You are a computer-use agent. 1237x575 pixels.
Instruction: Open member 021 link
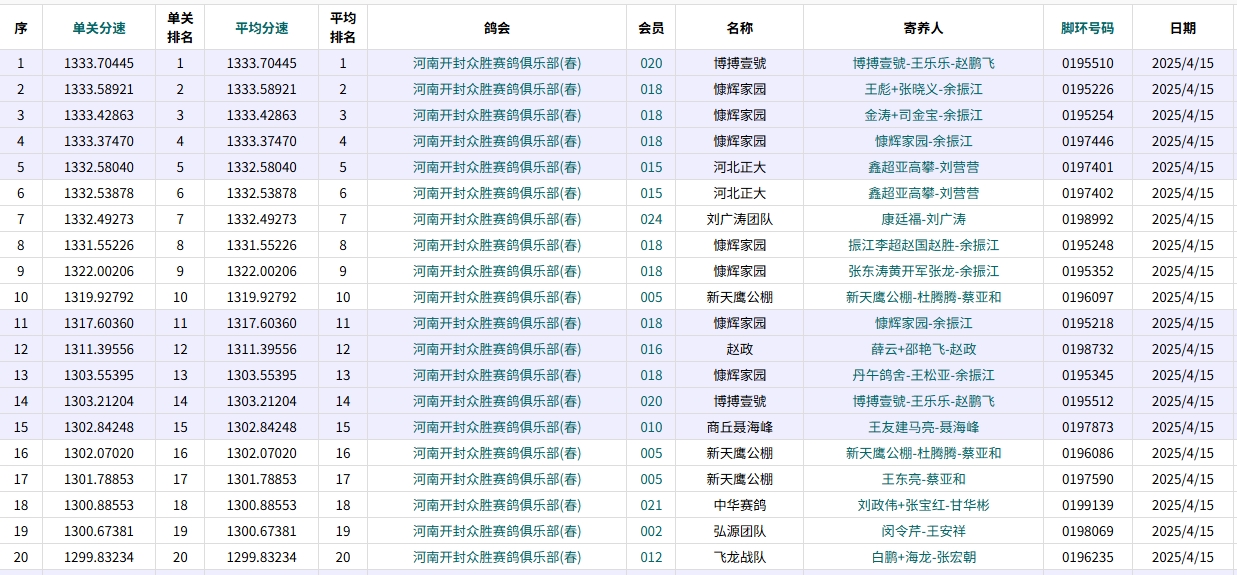(651, 505)
